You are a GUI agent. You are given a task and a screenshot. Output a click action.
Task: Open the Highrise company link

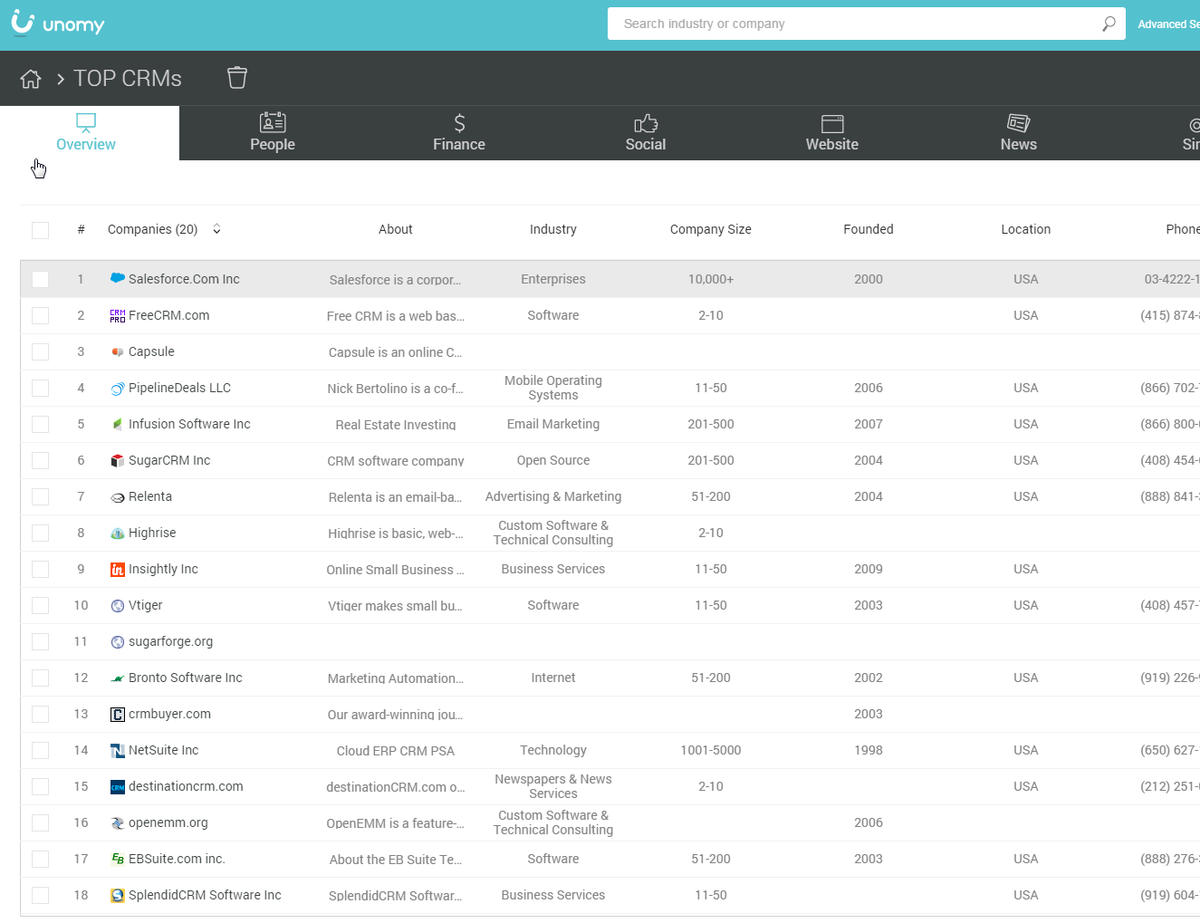[152, 533]
